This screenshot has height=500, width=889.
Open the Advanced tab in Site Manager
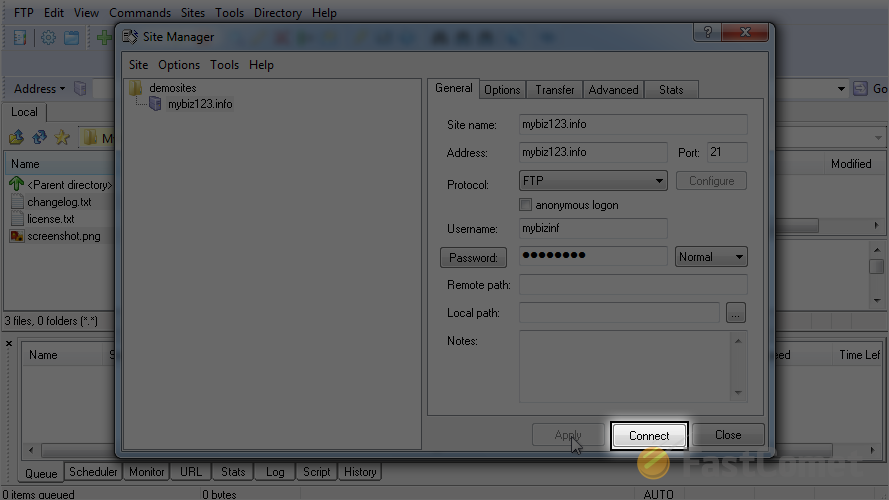(x=613, y=90)
